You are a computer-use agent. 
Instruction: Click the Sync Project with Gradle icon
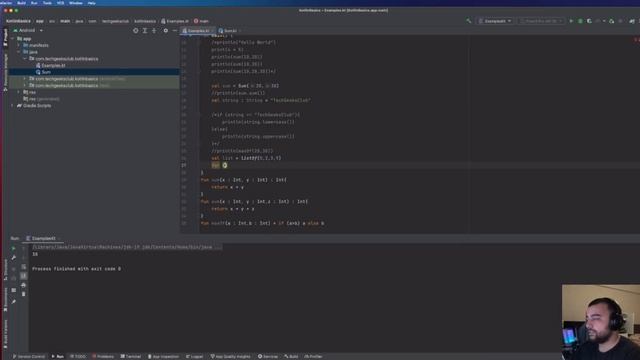pos(632,21)
